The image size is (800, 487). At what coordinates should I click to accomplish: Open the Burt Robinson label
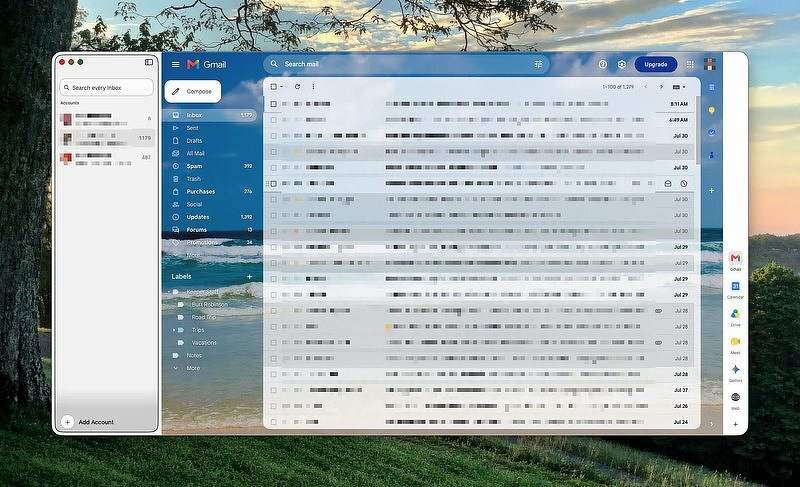click(209, 304)
